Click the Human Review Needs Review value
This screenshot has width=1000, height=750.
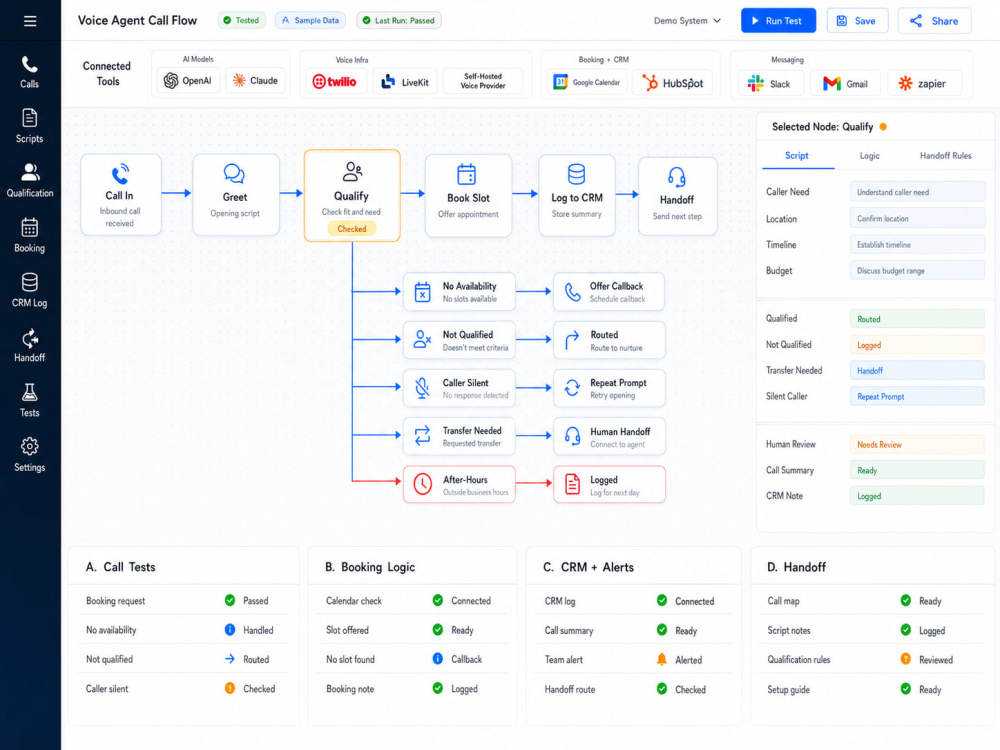[x=917, y=445]
